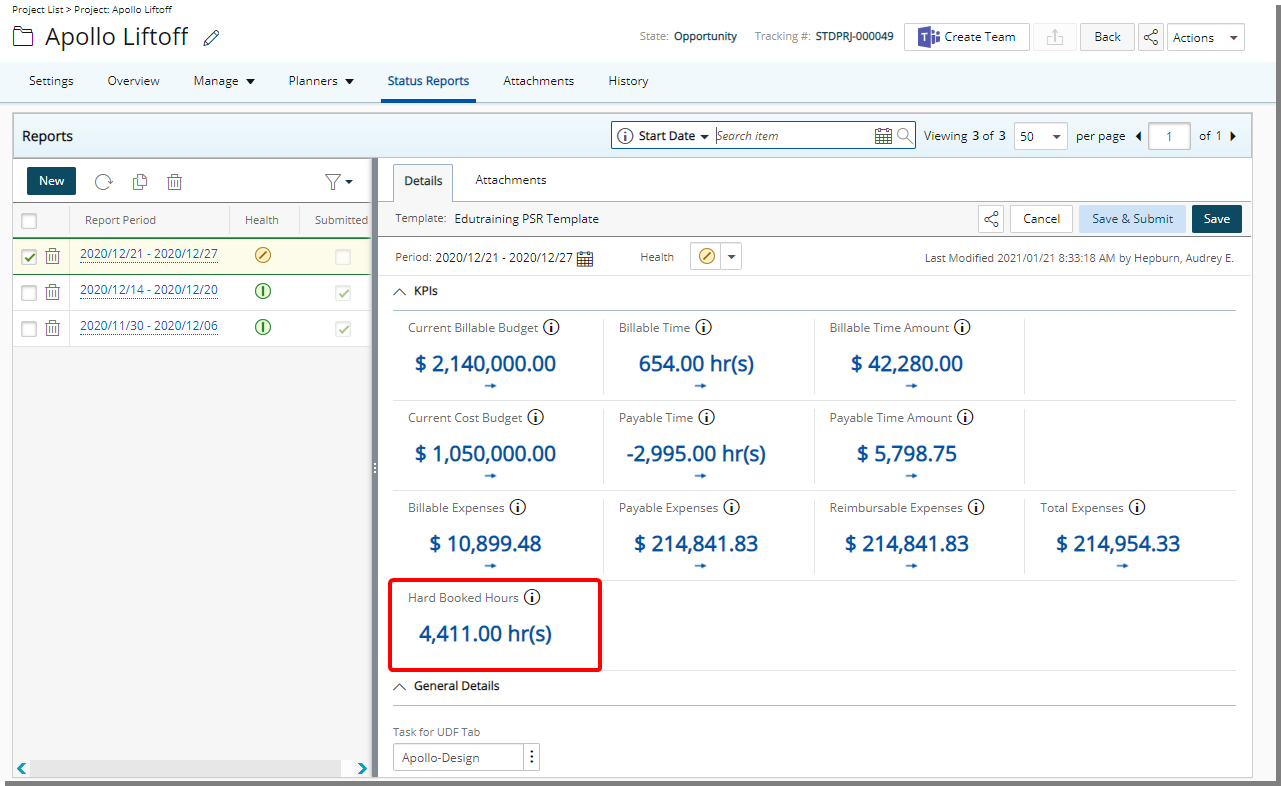Click trash icon in reports toolbar
The image size is (1281, 786).
click(x=174, y=182)
